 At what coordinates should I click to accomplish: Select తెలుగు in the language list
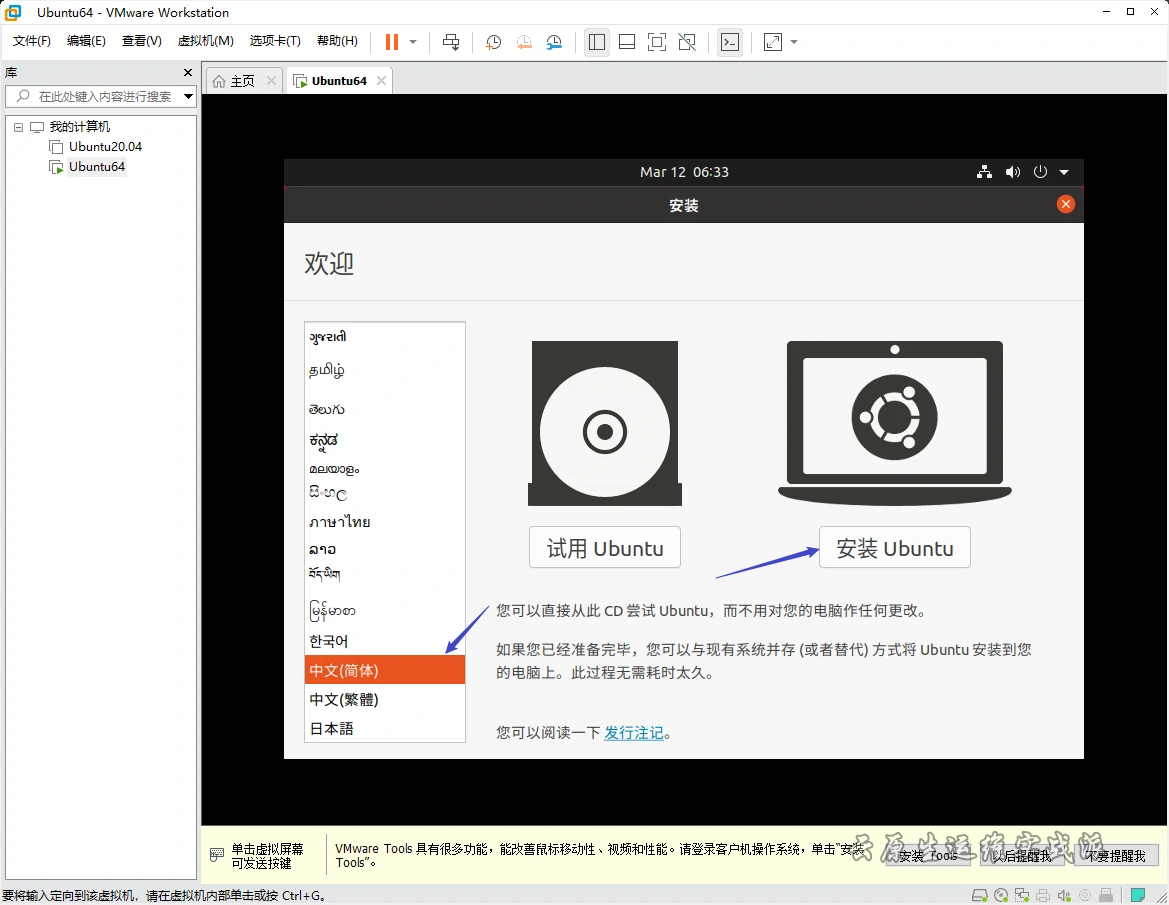[x=385, y=409]
